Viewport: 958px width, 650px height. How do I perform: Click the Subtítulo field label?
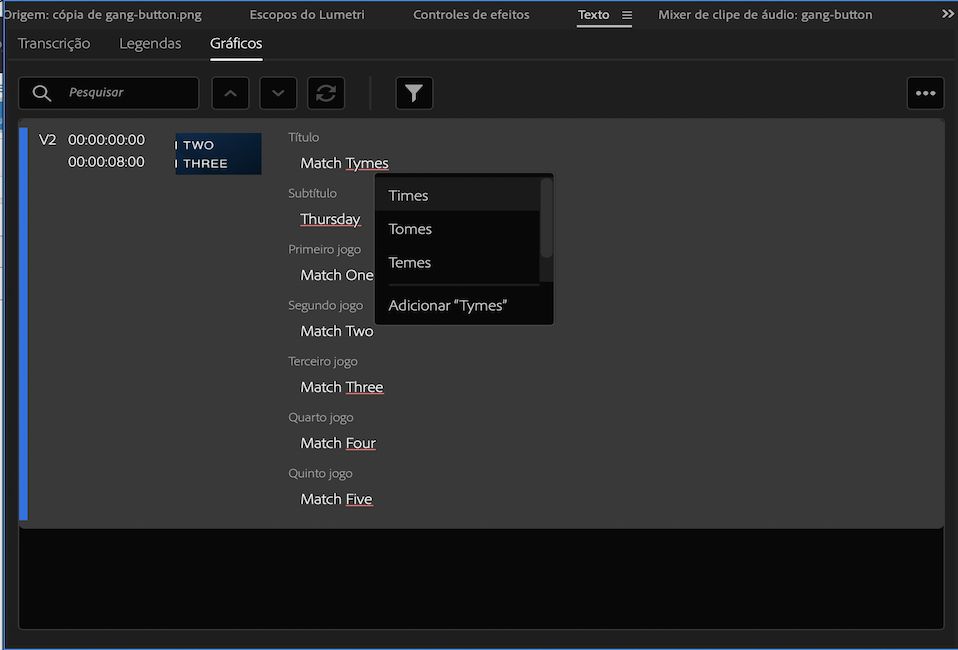(x=312, y=193)
